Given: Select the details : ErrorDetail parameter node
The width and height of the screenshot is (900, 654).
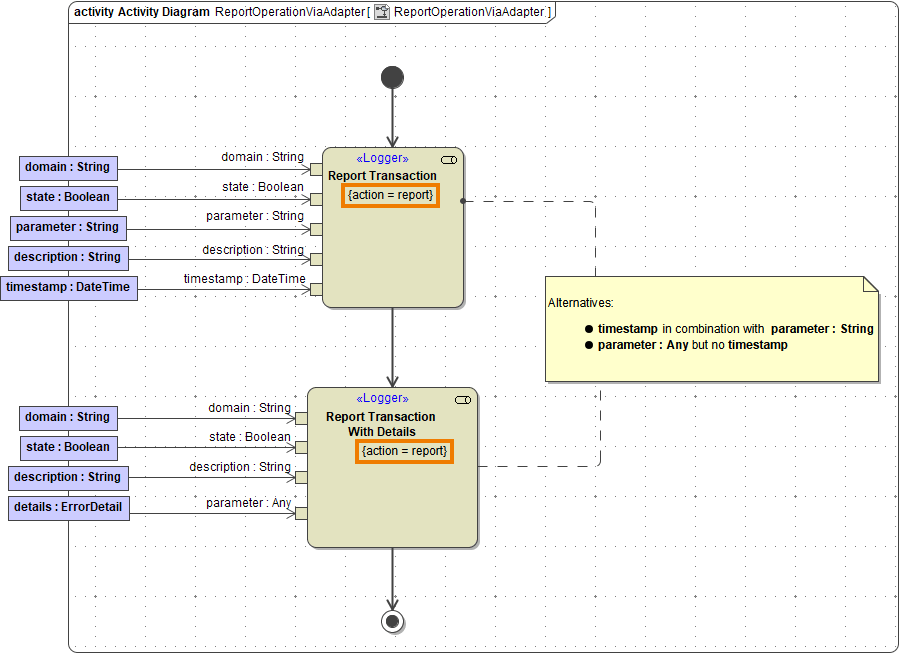Looking at the screenshot, I should (69, 507).
